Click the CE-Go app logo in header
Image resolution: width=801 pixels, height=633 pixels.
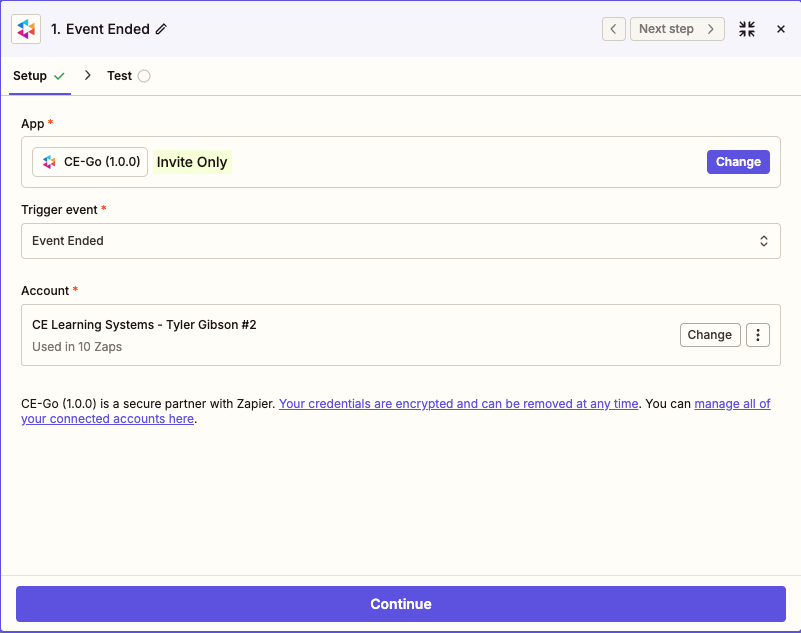click(26, 29)
